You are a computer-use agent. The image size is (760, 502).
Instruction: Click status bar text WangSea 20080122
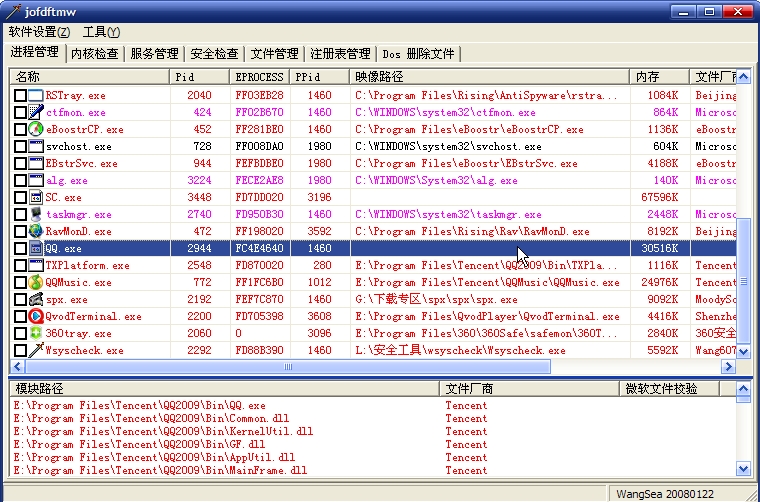(x=665, y=494)
